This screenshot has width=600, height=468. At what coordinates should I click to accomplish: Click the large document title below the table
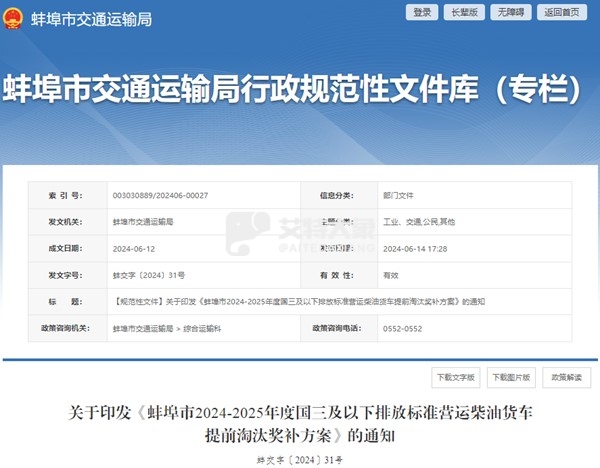300,422
